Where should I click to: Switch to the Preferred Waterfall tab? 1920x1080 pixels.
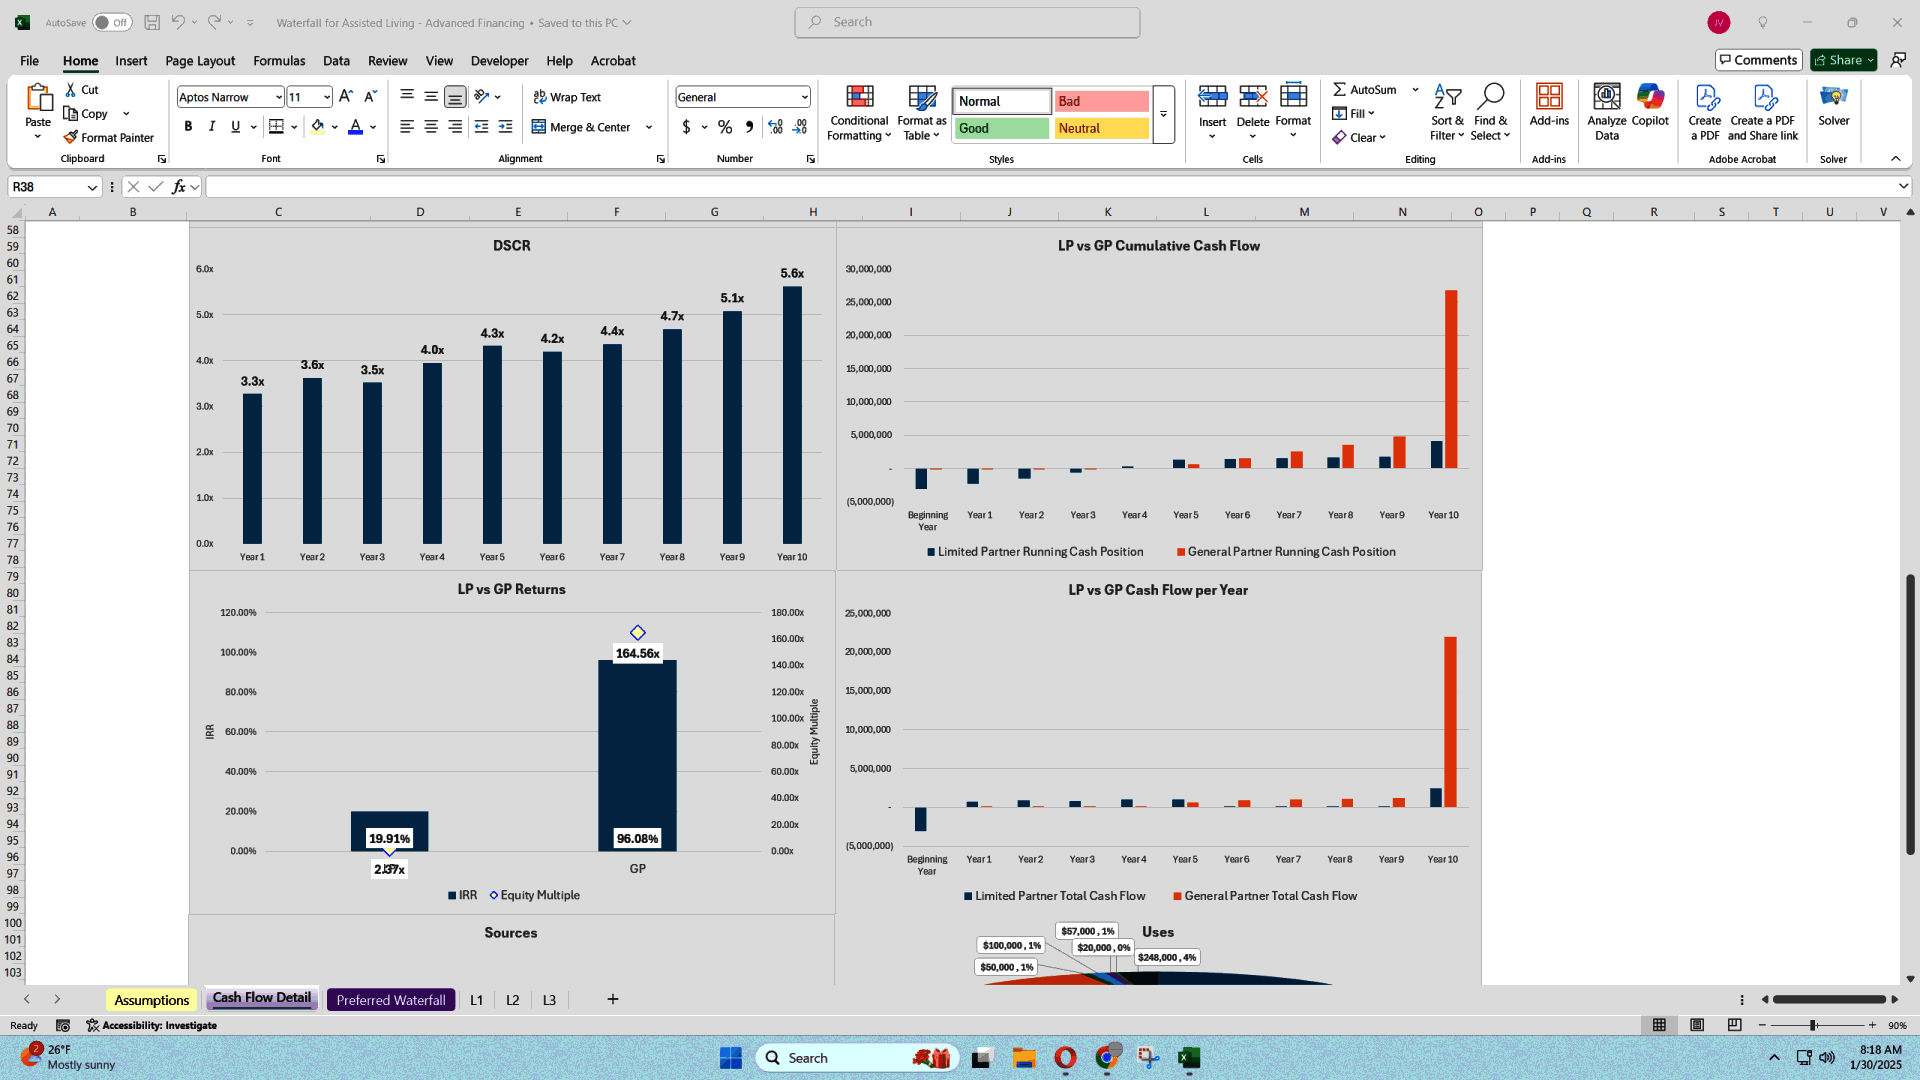tap(390, 998)
